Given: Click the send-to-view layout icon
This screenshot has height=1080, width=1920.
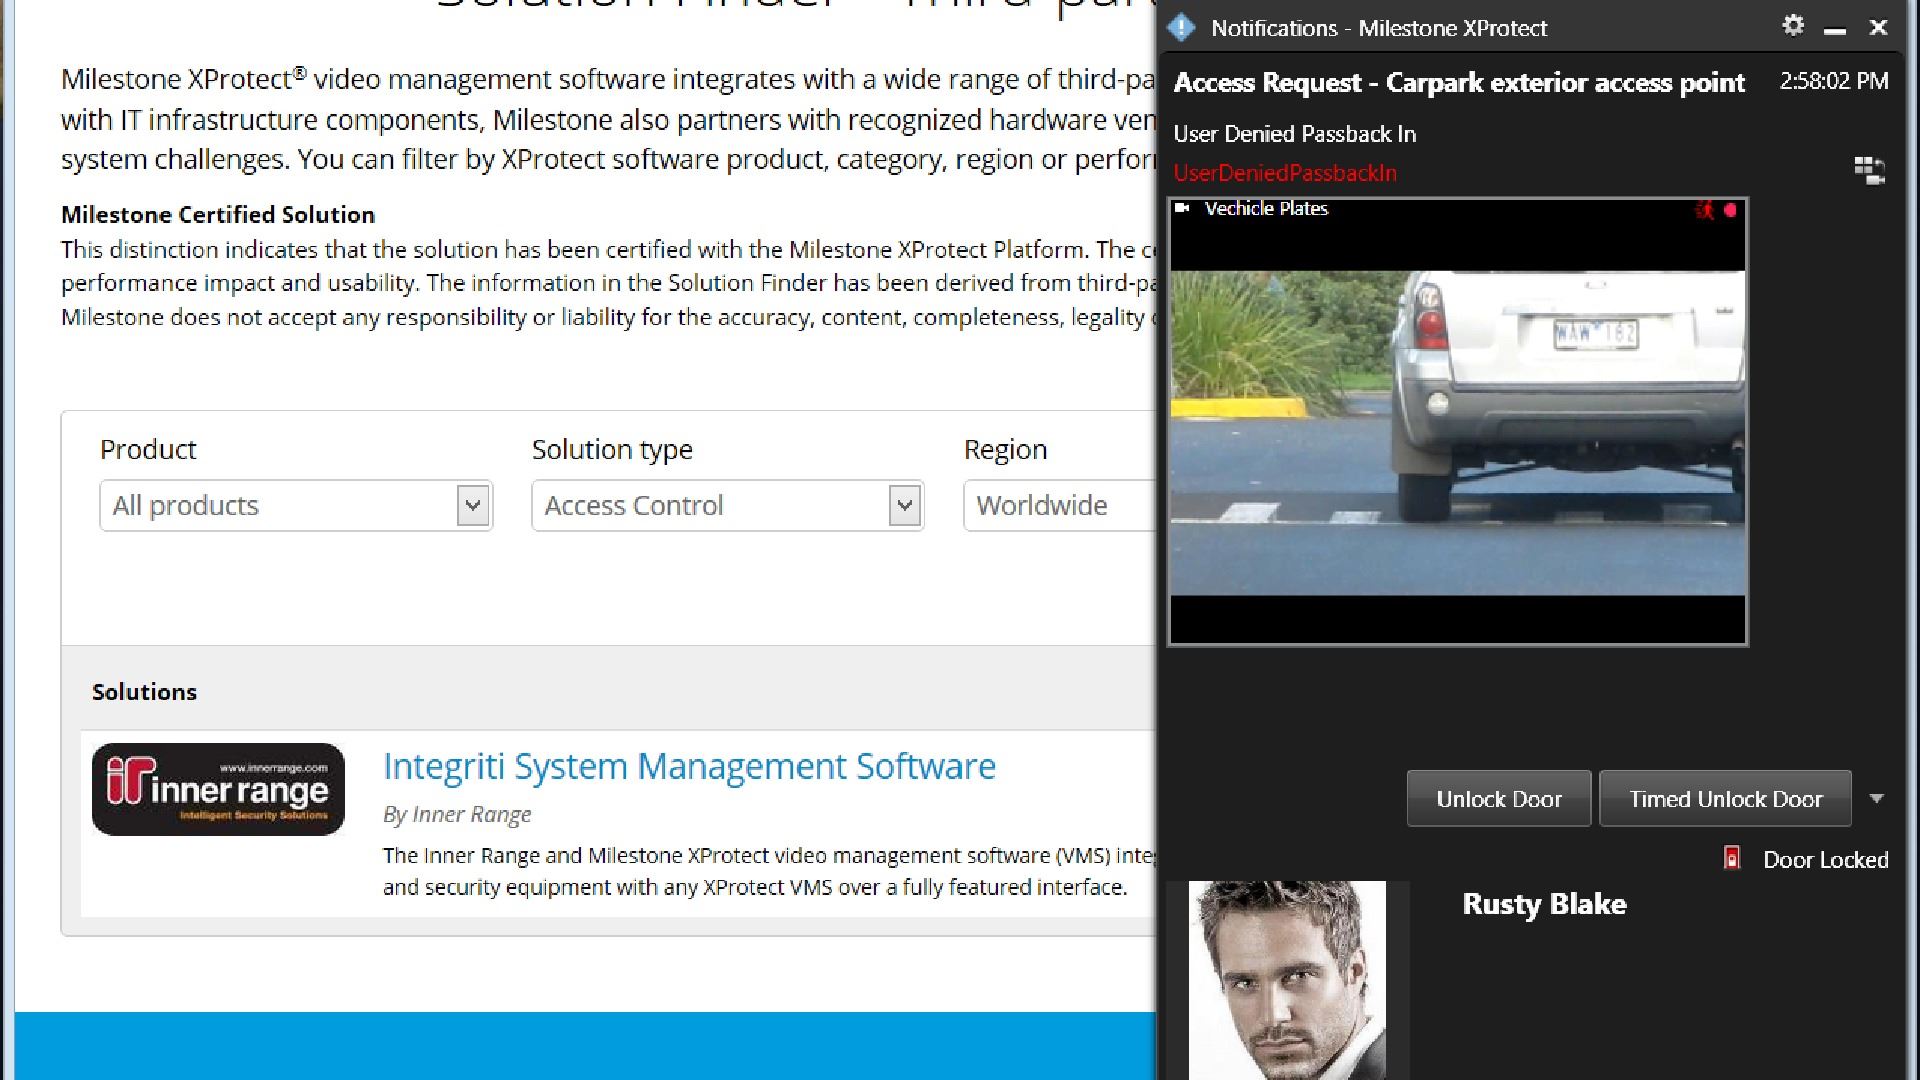Looking at the screenshot, I should 1869,170.
